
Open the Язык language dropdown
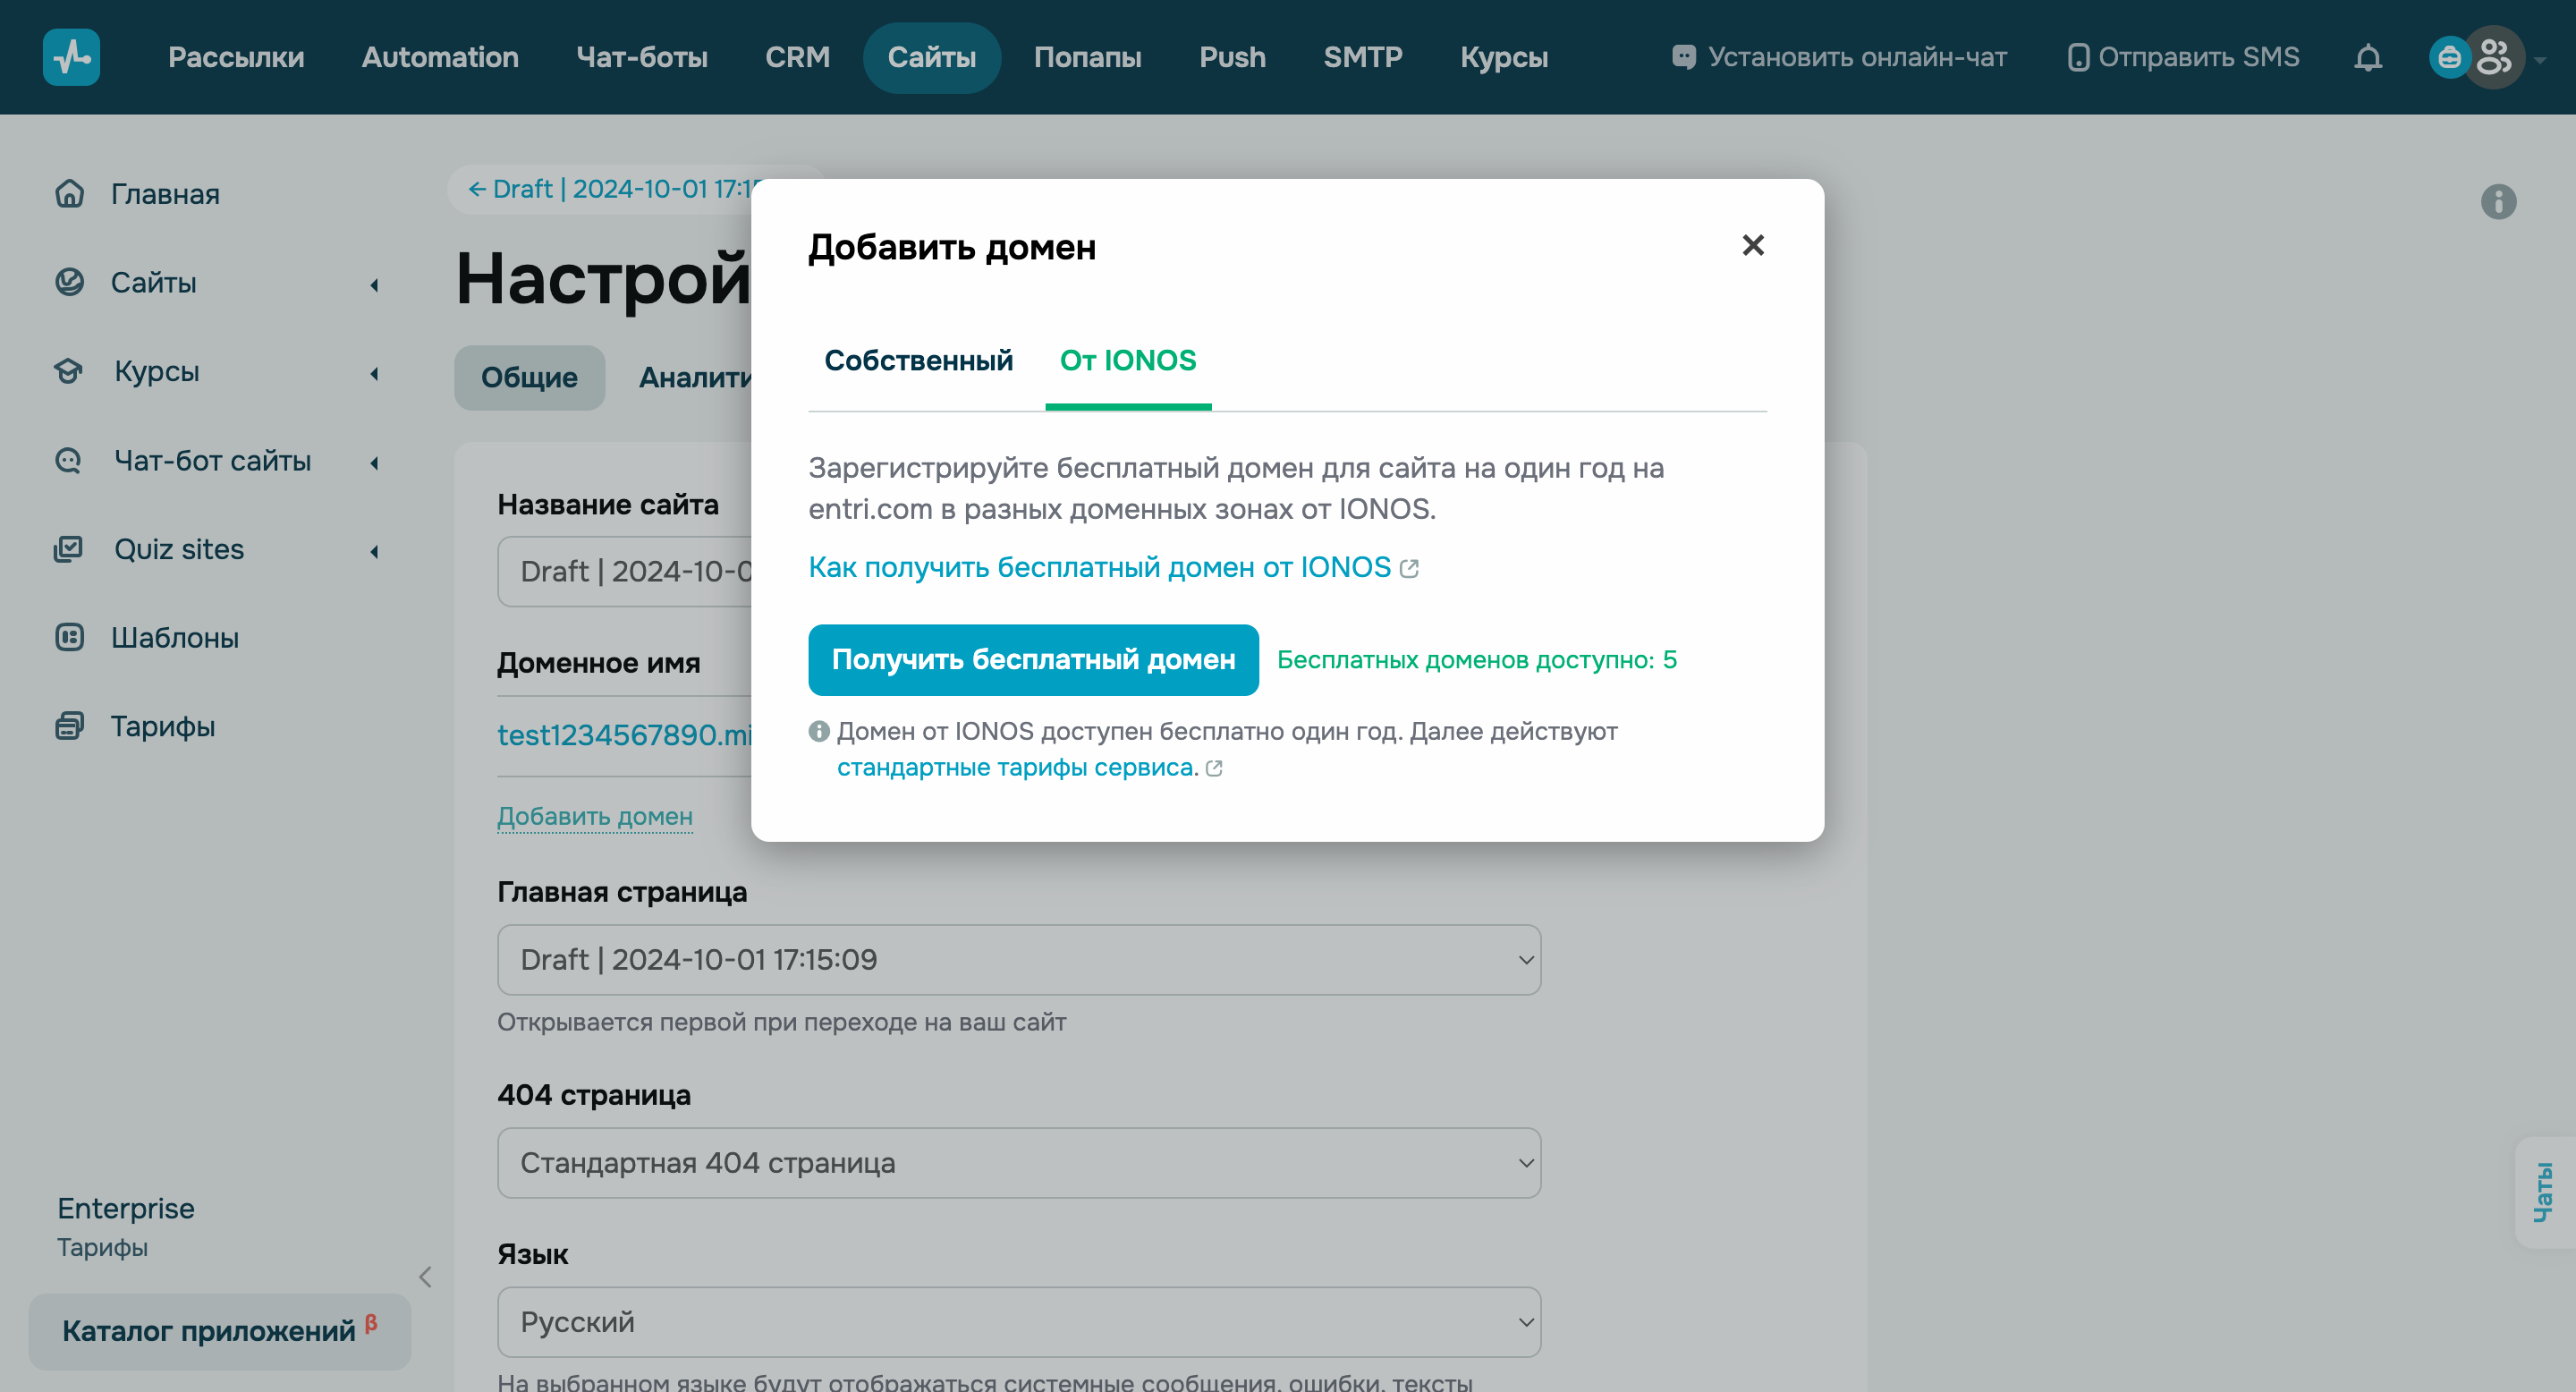[x=1019, y=1321]
